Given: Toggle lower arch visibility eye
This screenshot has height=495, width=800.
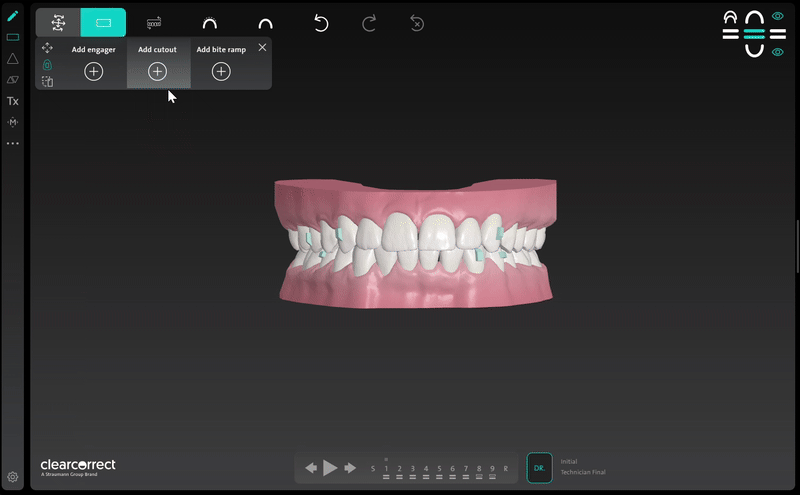Looking at the screenshot, I should coord(778,52).
